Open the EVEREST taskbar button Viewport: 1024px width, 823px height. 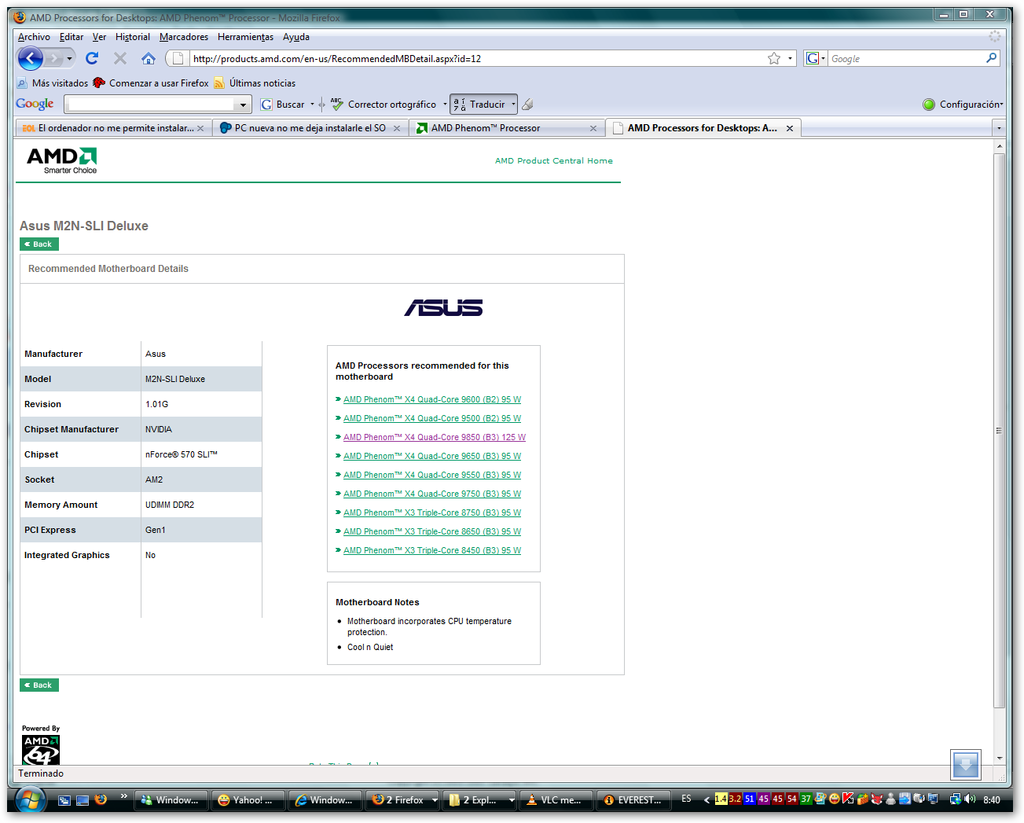pos(633,799)
